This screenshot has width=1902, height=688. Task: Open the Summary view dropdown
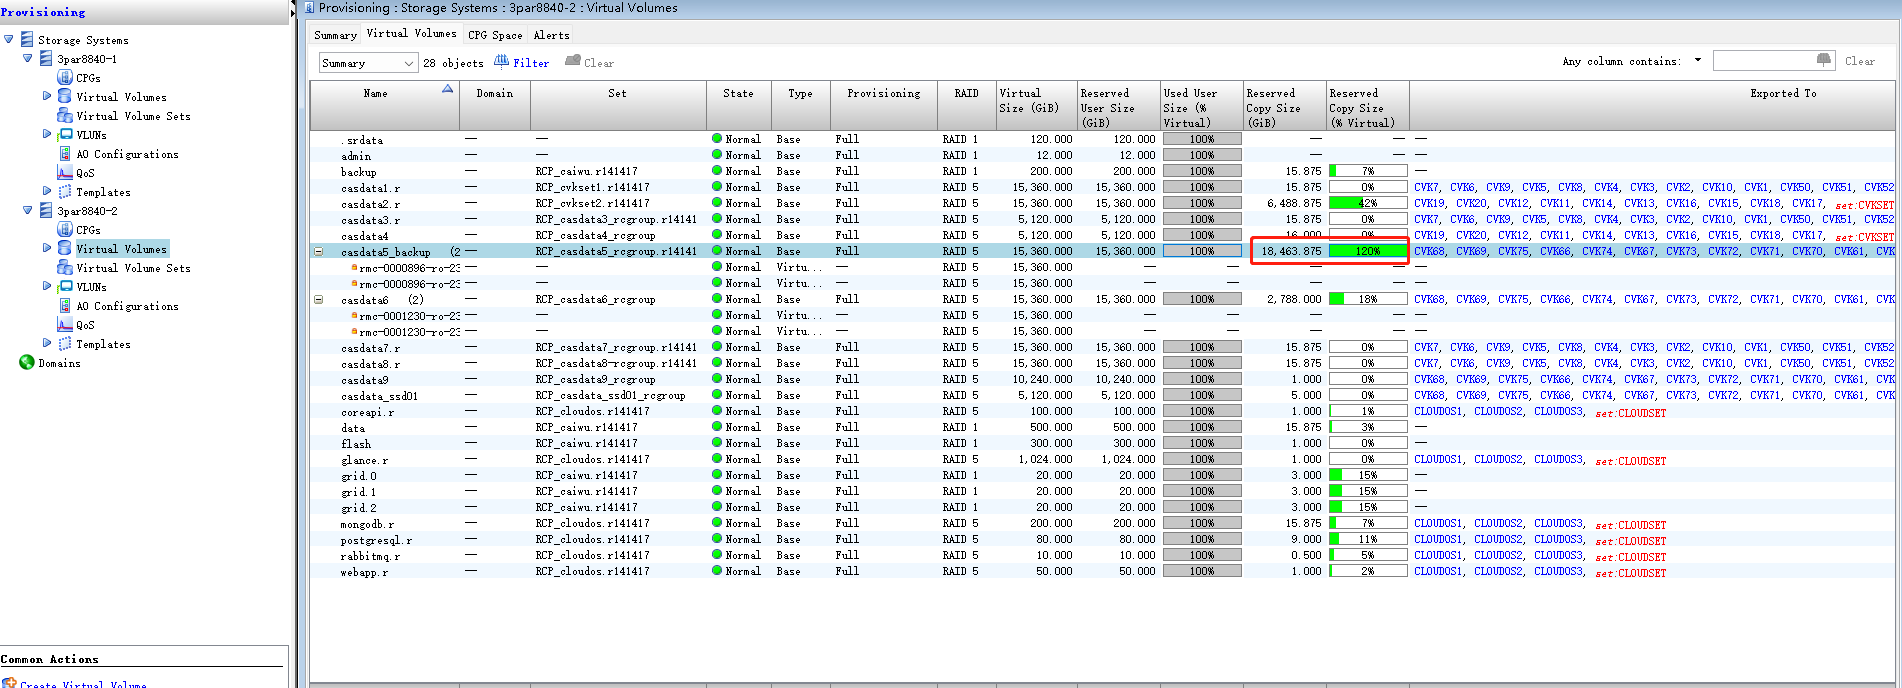pyautogui.click(x=408, y=63)
